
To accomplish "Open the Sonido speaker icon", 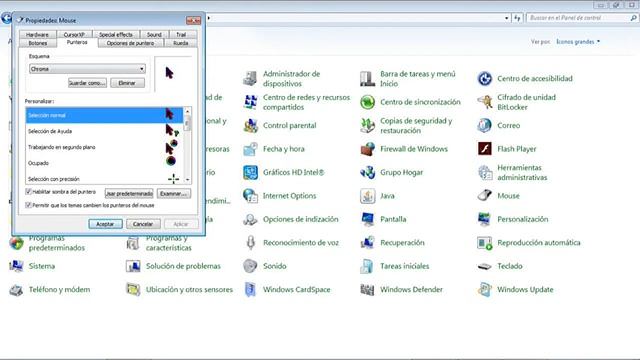I will (250, 266).
